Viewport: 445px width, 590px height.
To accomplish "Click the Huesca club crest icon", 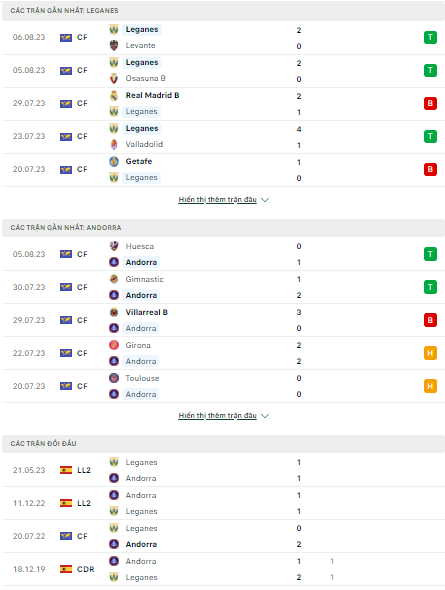I will pyautogui.click(x=114, y=246).
